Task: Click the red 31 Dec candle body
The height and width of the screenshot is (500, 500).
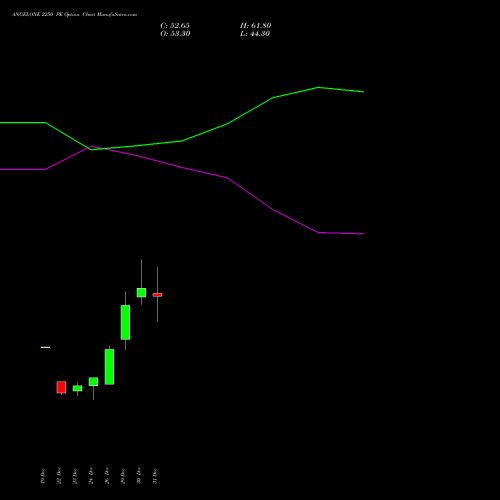Action: 157,295
